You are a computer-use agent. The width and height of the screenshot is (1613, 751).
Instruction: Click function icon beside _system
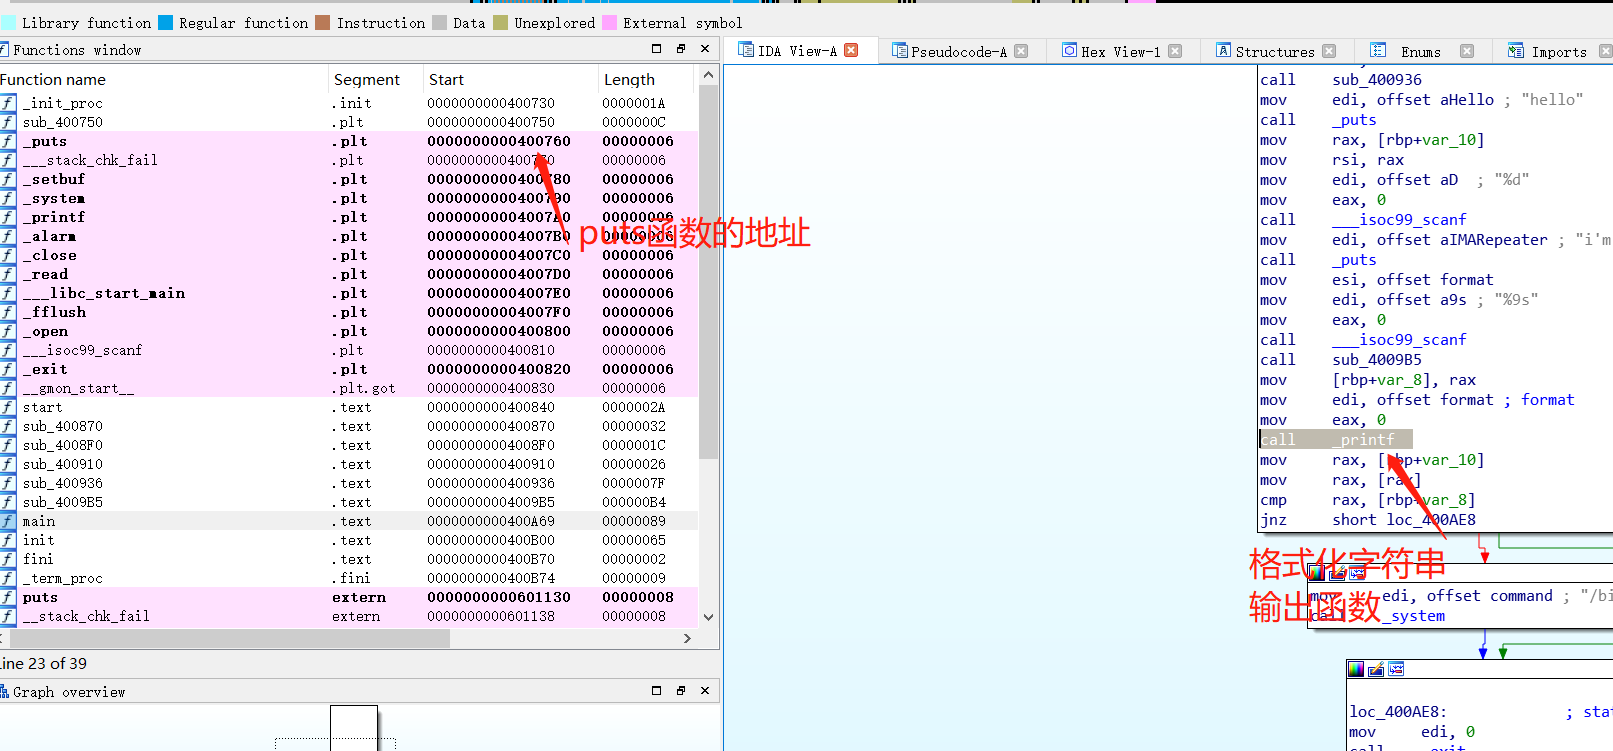[x=8, y=198]
